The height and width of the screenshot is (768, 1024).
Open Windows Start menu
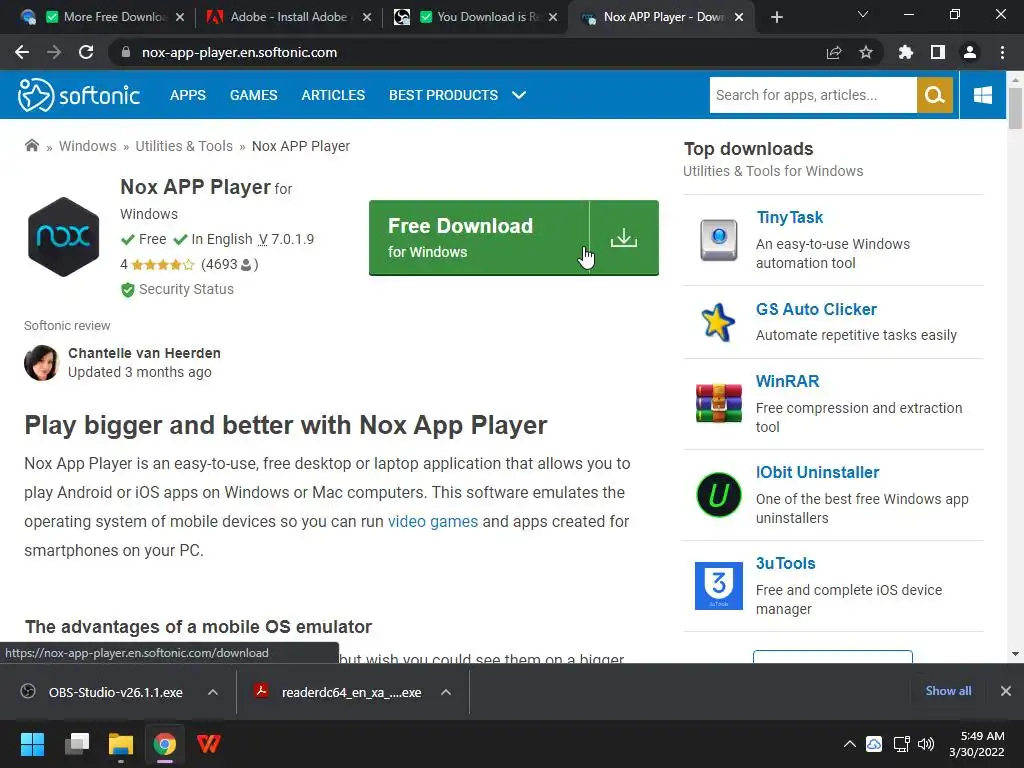click(32, 744)
